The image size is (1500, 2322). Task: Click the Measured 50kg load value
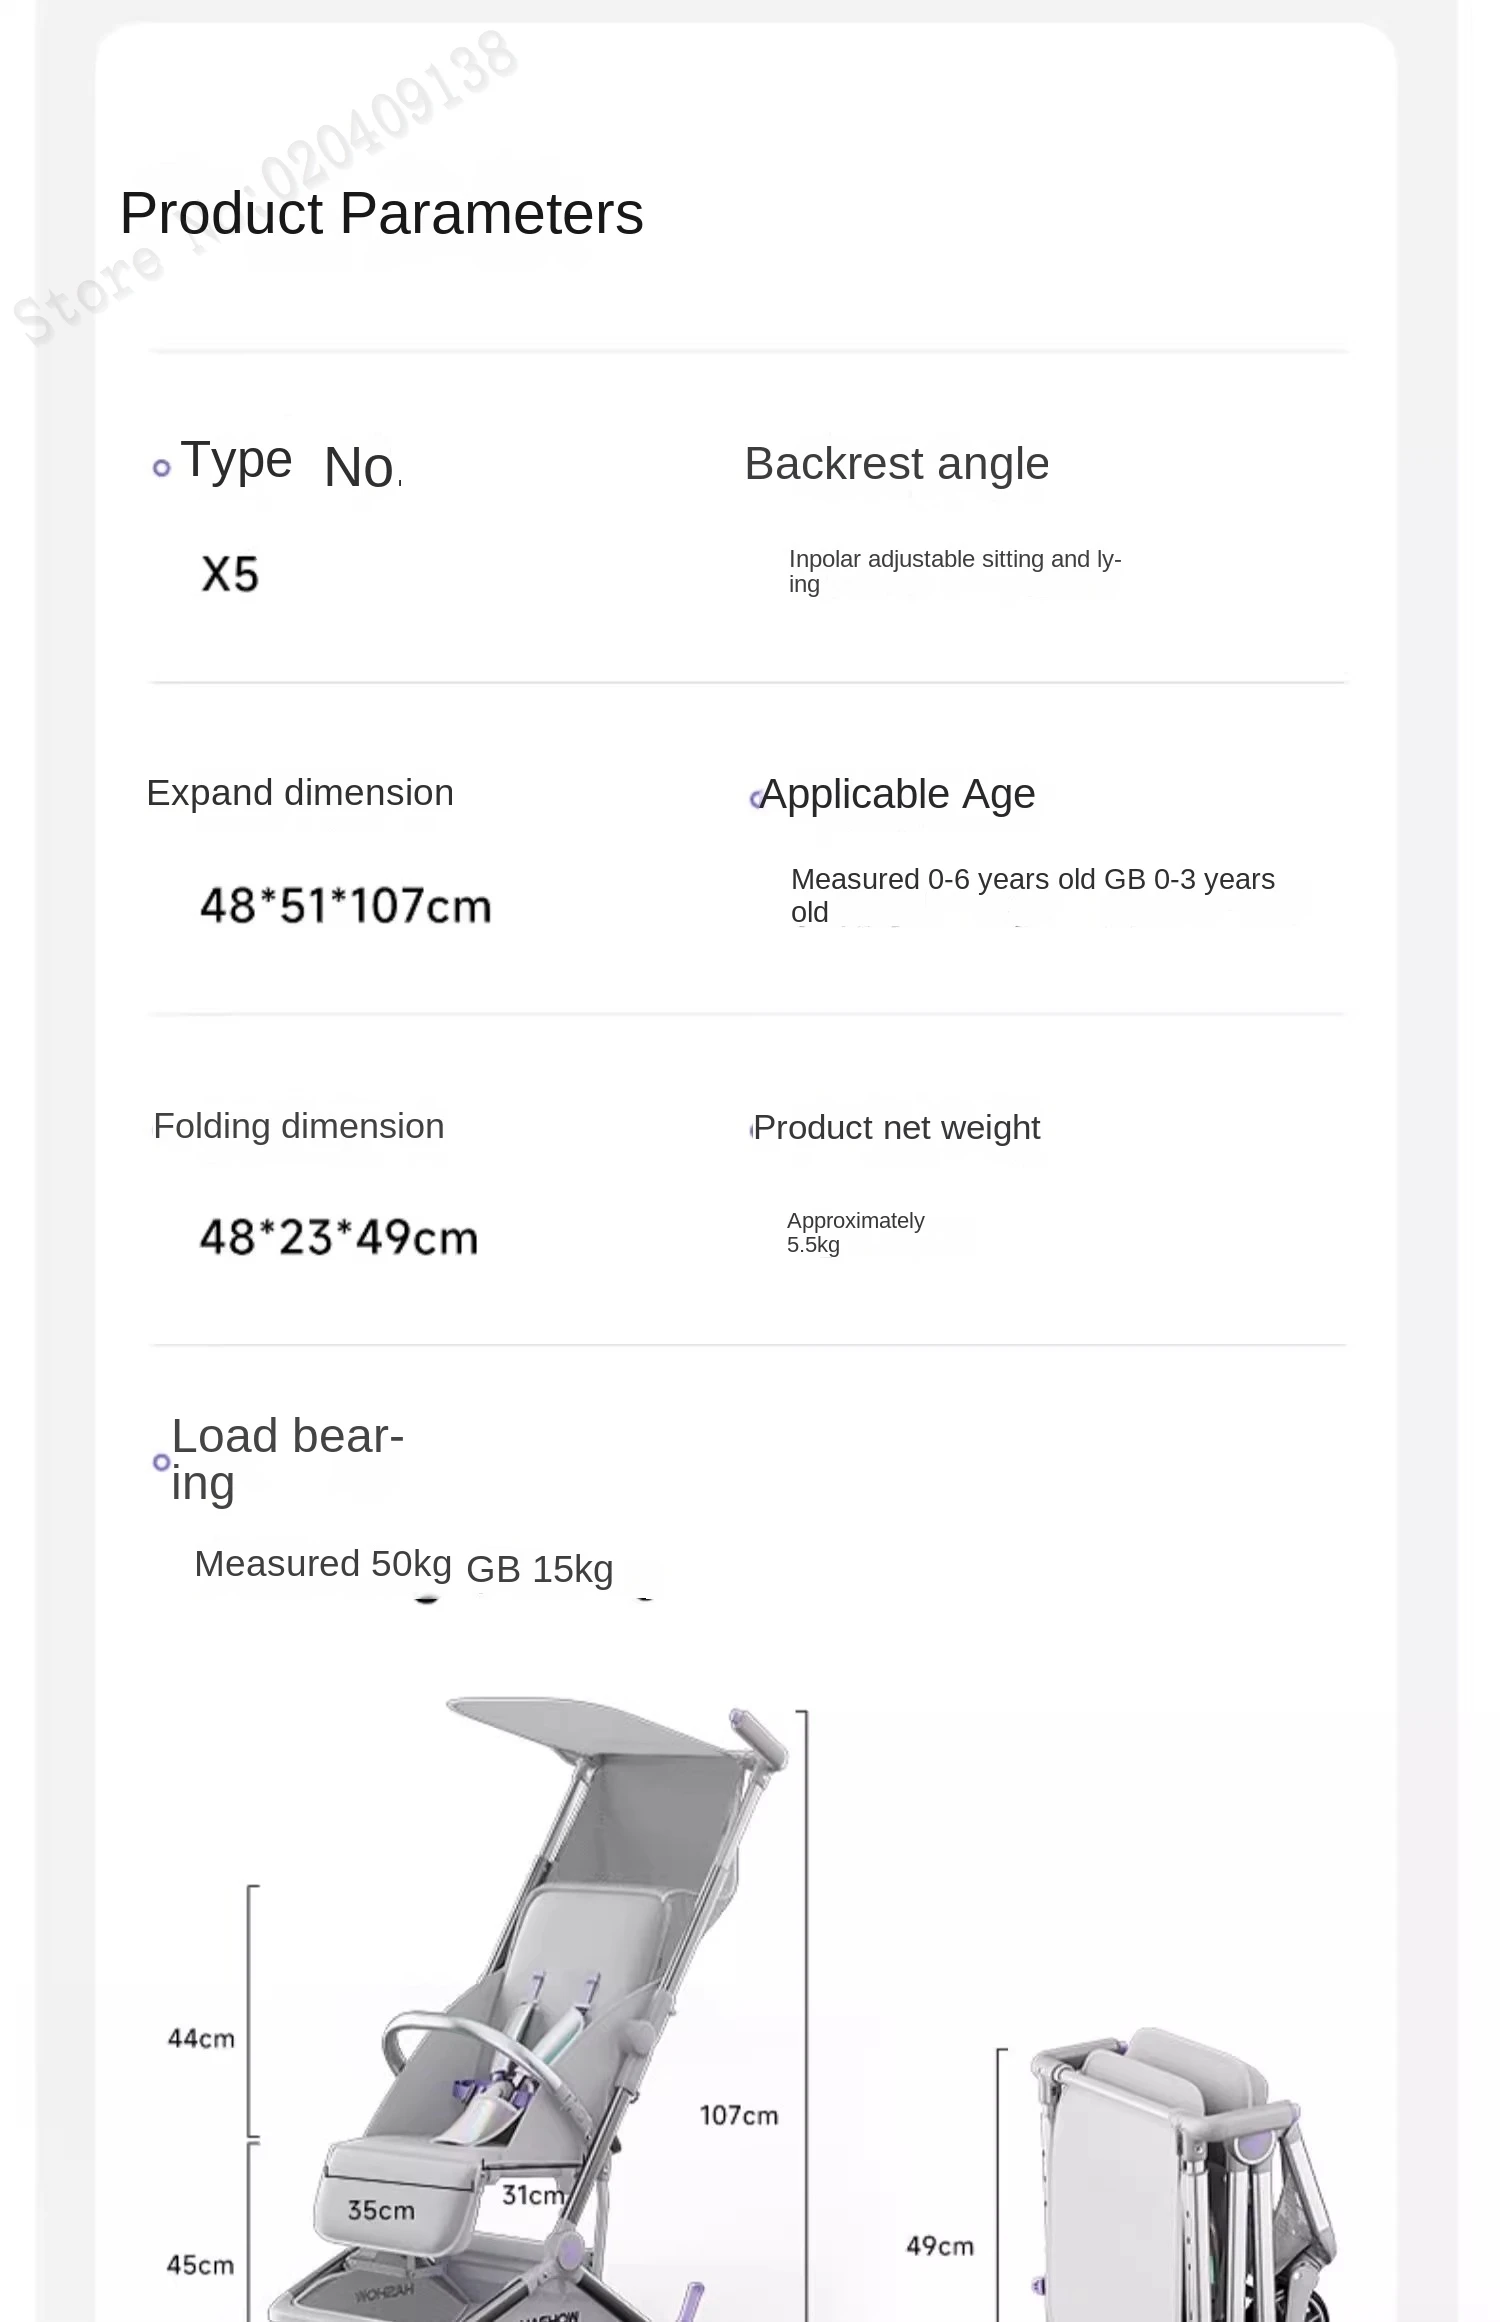[323, 1564]
